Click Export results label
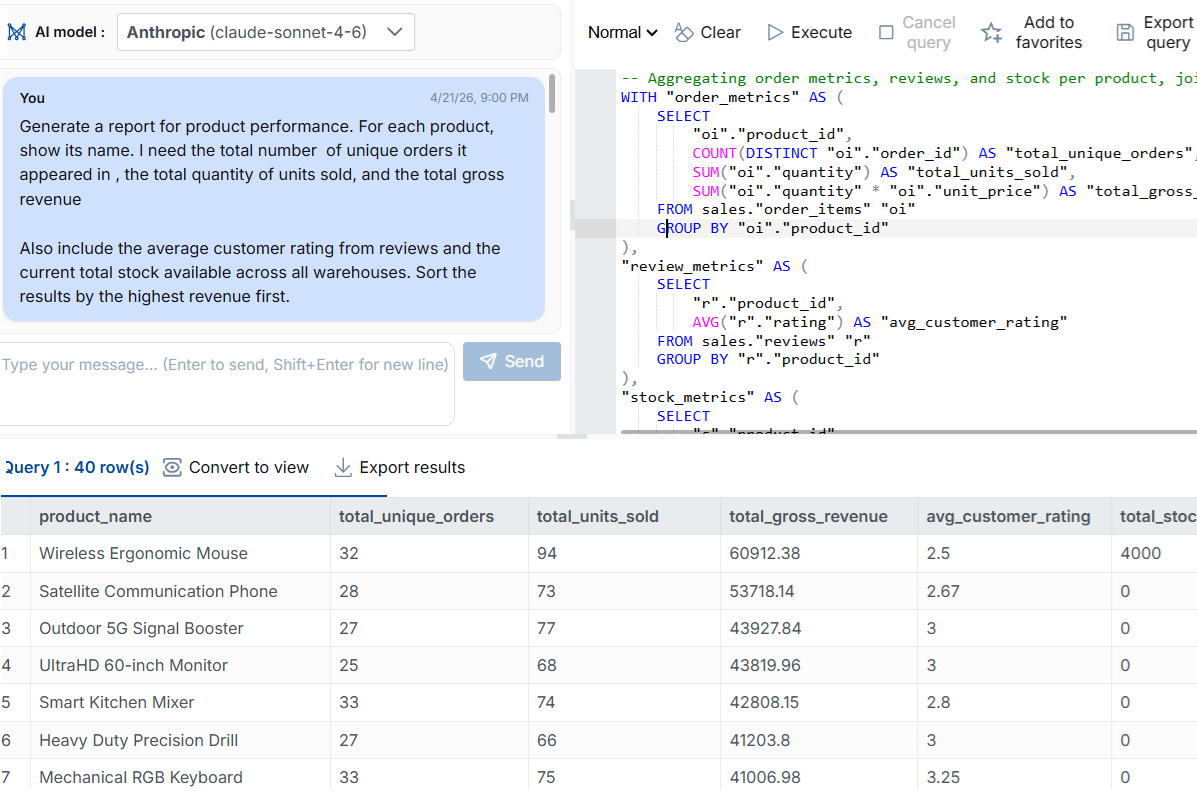1197x791 pixels. 412,467
